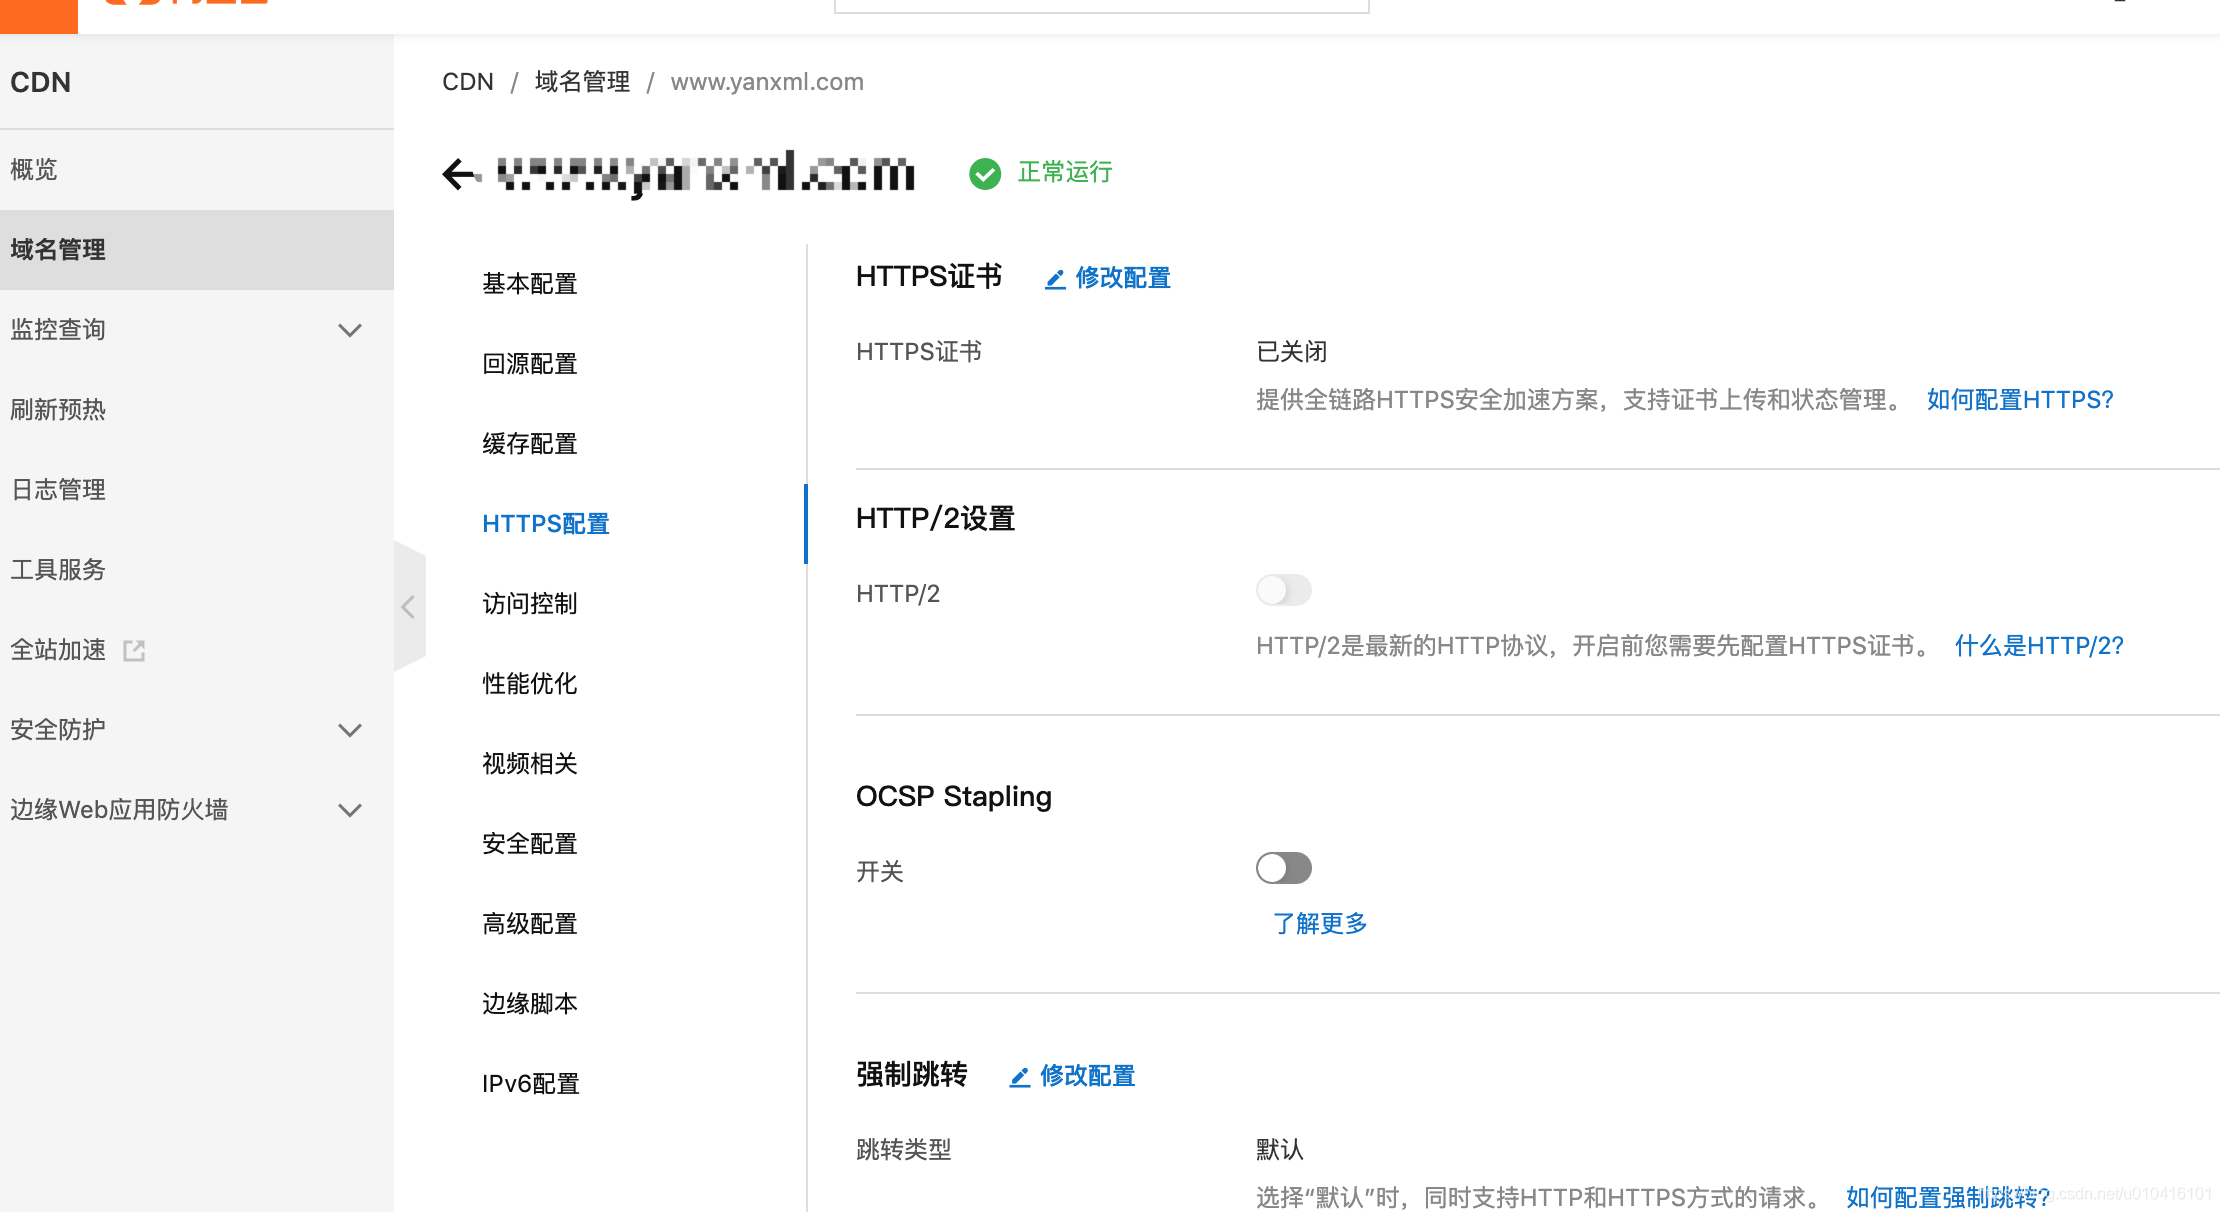
Task: Open 日志管理 in the sidebar
Action: click(197, 490)
